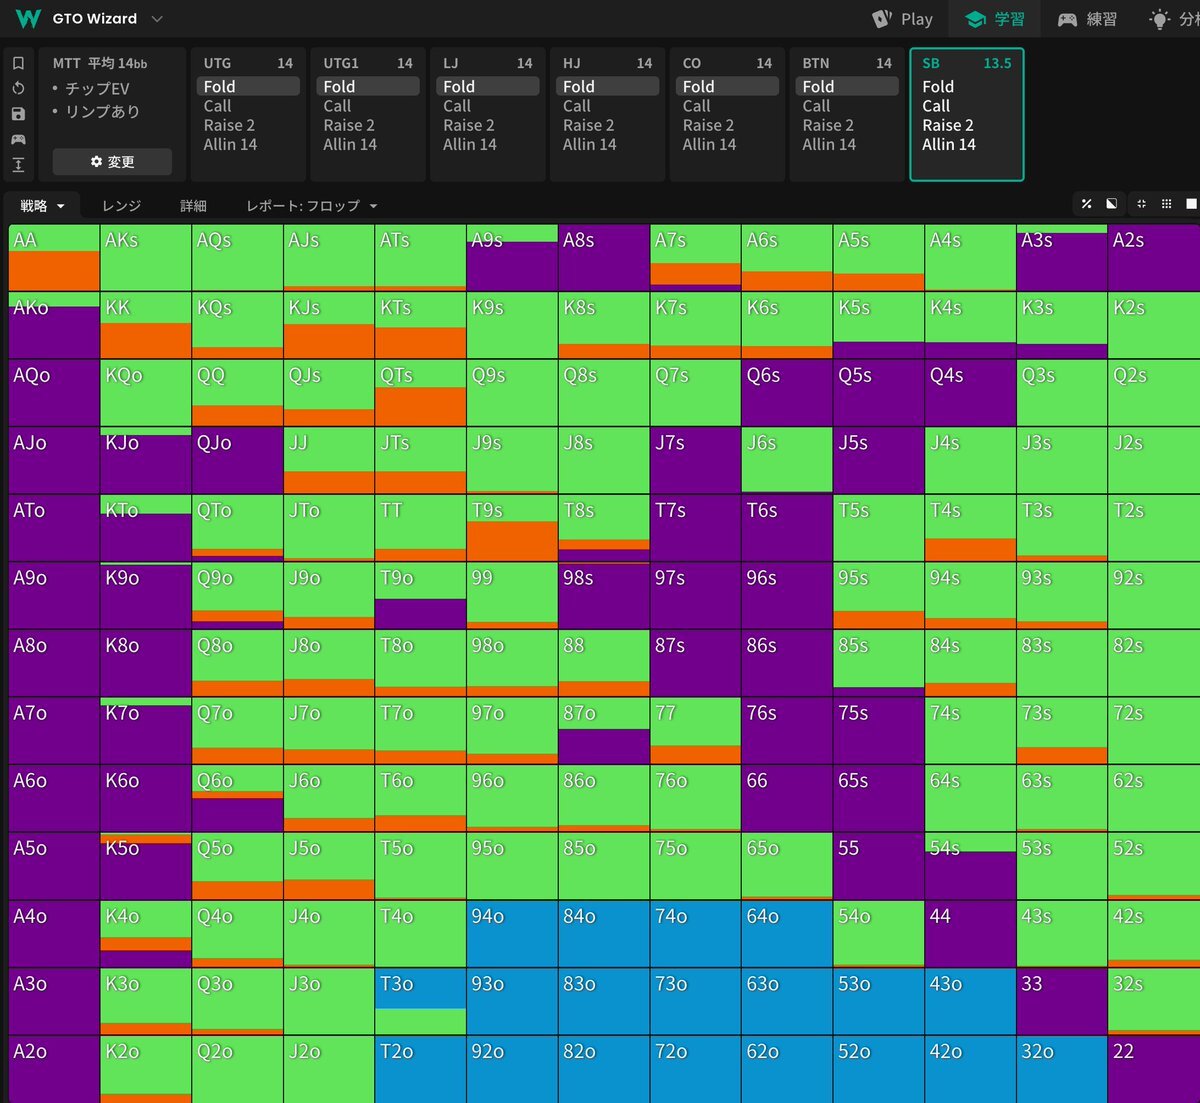Screen dimensions: 1200x1103
Task: Switch to the レンジ (Range) tab
Action: pyautogui.click(x=121, y=205)
